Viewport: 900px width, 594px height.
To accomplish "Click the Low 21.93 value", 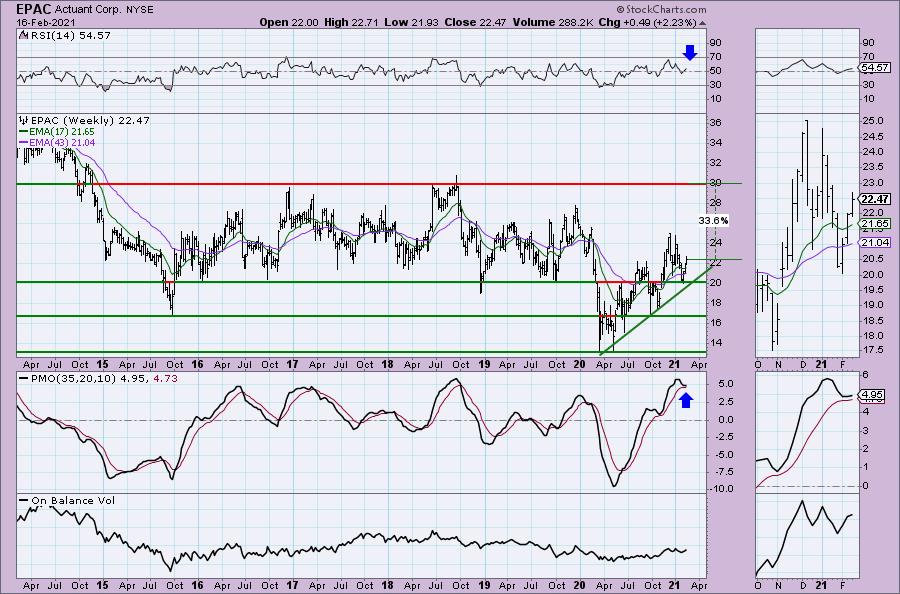I will click(x=412, y=22).
